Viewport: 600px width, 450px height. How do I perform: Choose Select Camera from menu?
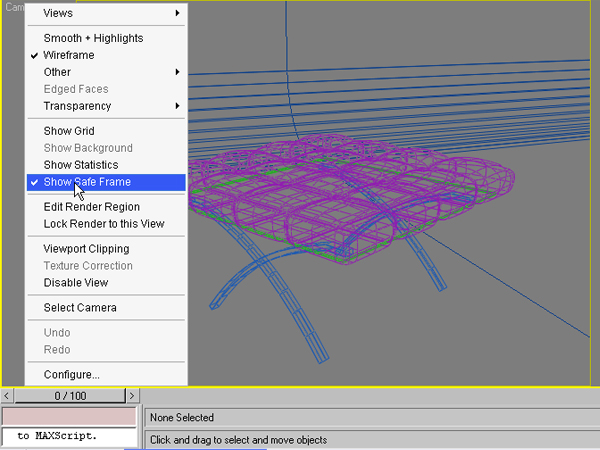coord(106,308)
